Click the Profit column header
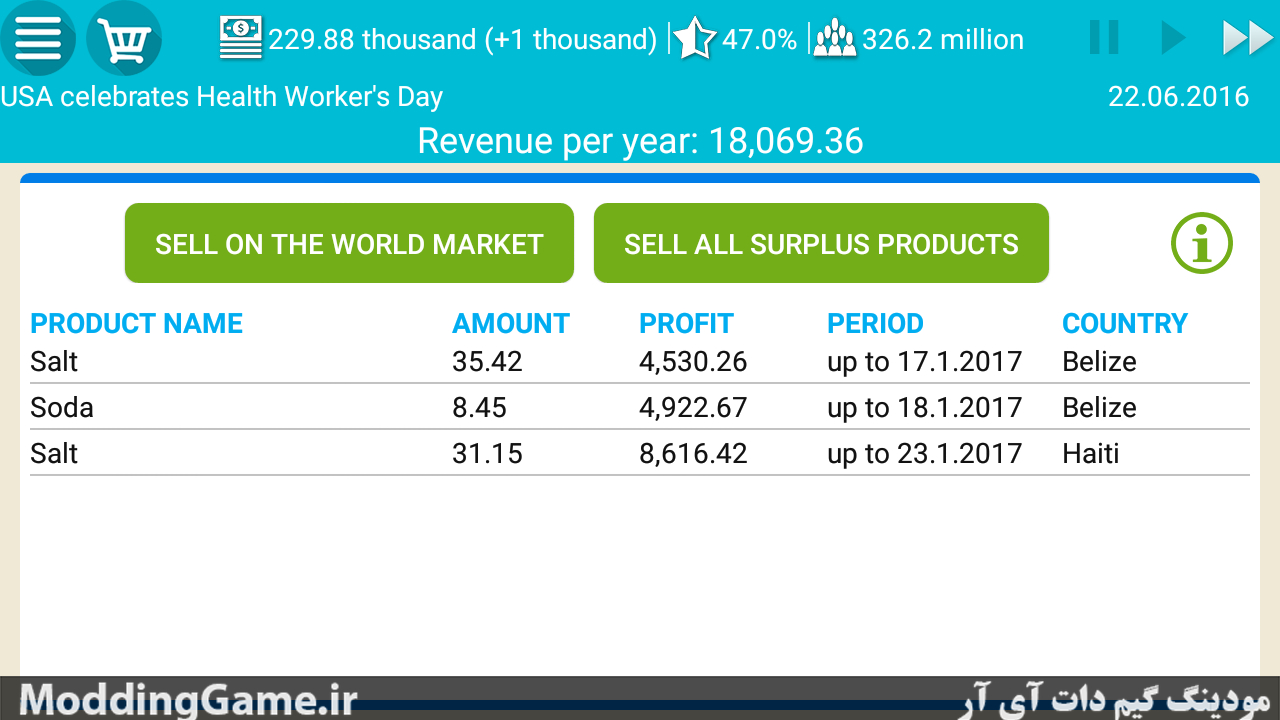Screen dimensions: 1280x720 click(x=686, y=323)
